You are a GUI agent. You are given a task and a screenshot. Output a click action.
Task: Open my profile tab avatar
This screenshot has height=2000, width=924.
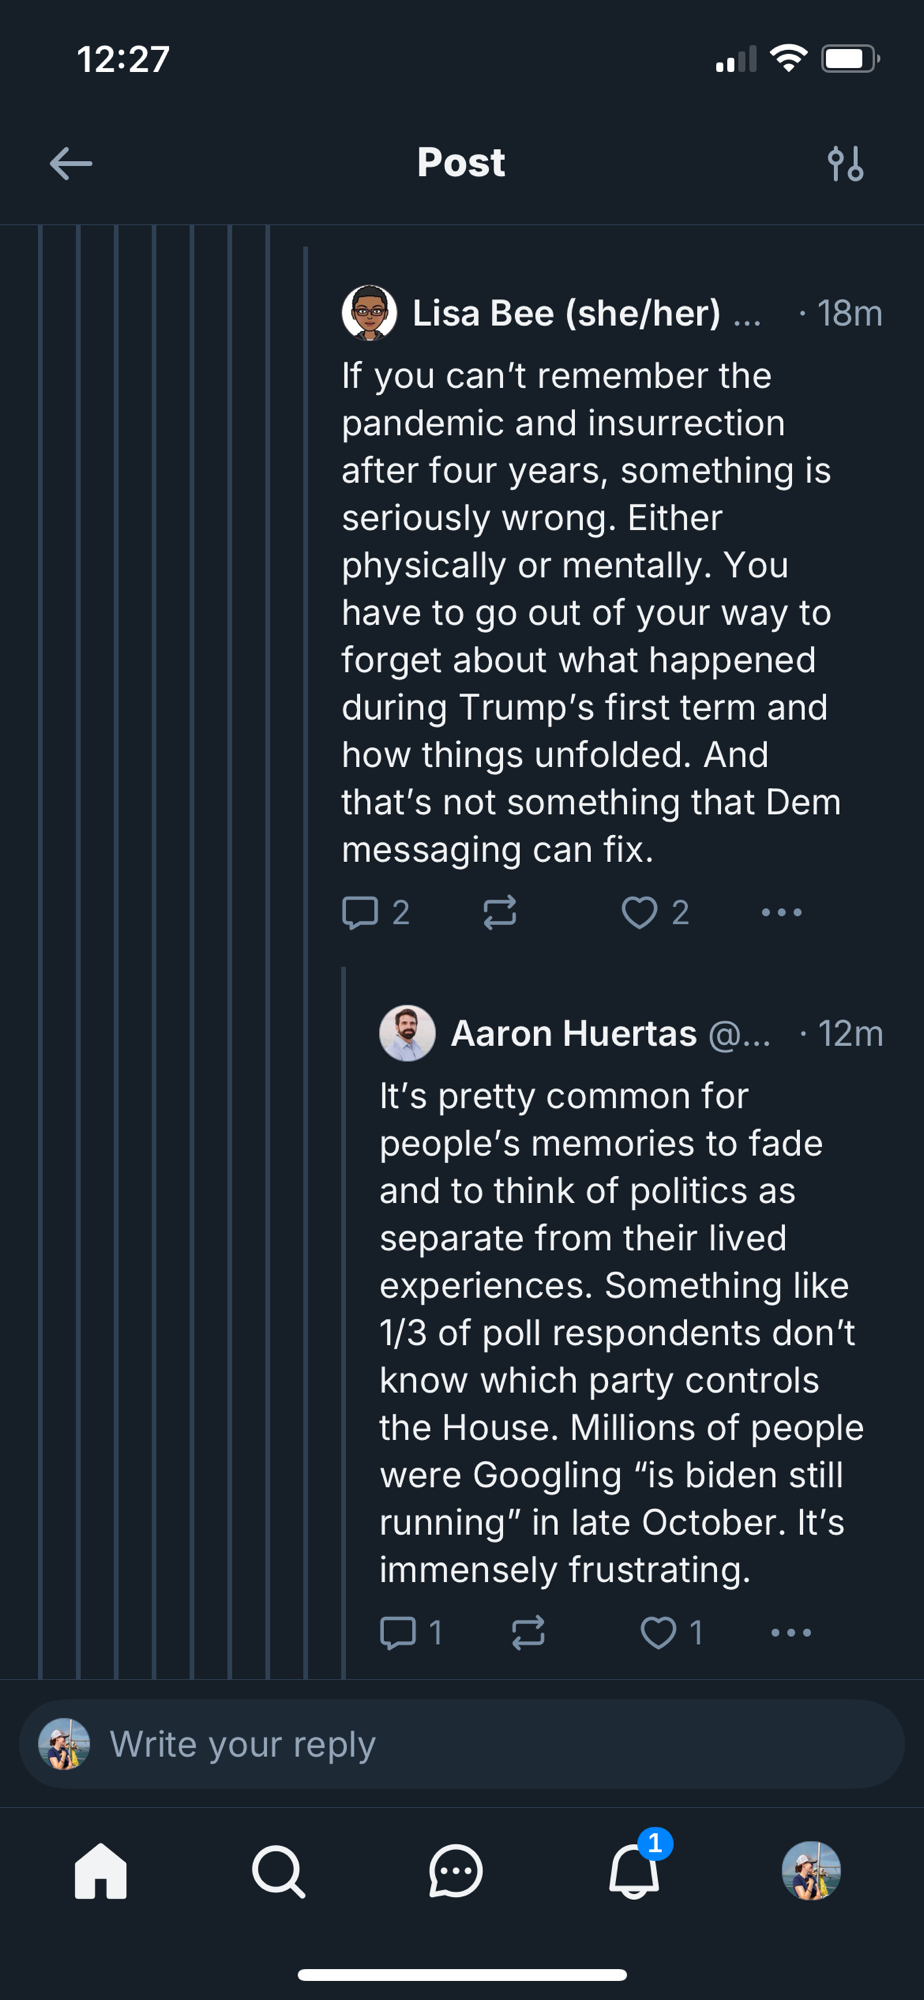(x=811, y=1871)
